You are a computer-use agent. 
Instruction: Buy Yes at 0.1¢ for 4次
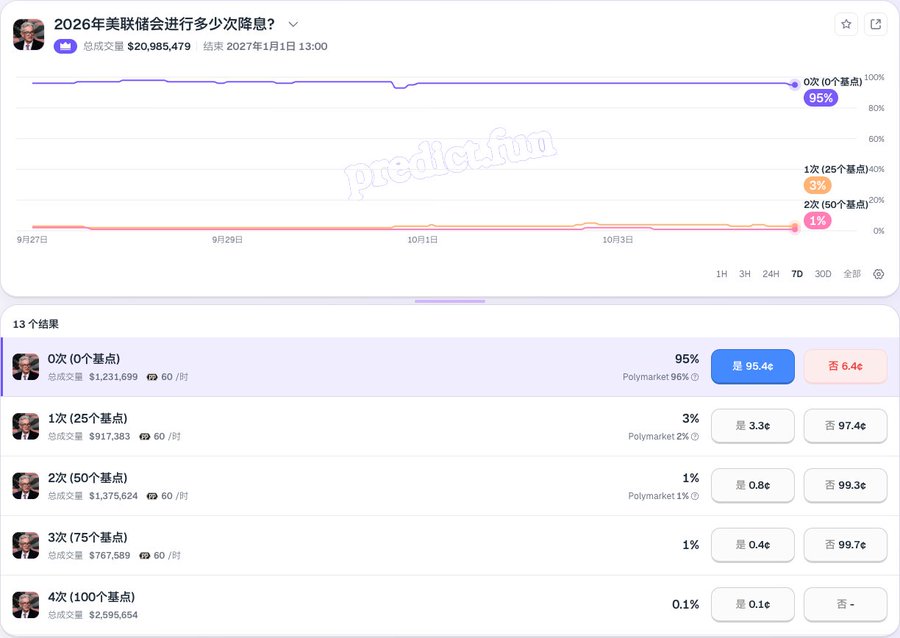(753, 604)
